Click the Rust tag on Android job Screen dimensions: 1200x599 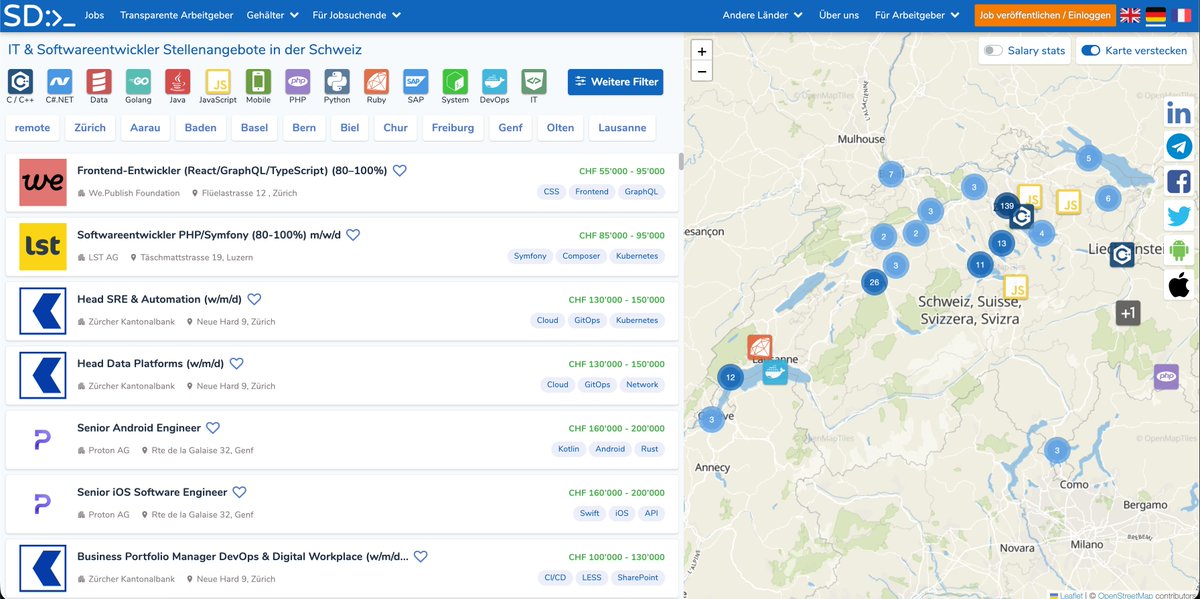point(650,449)
